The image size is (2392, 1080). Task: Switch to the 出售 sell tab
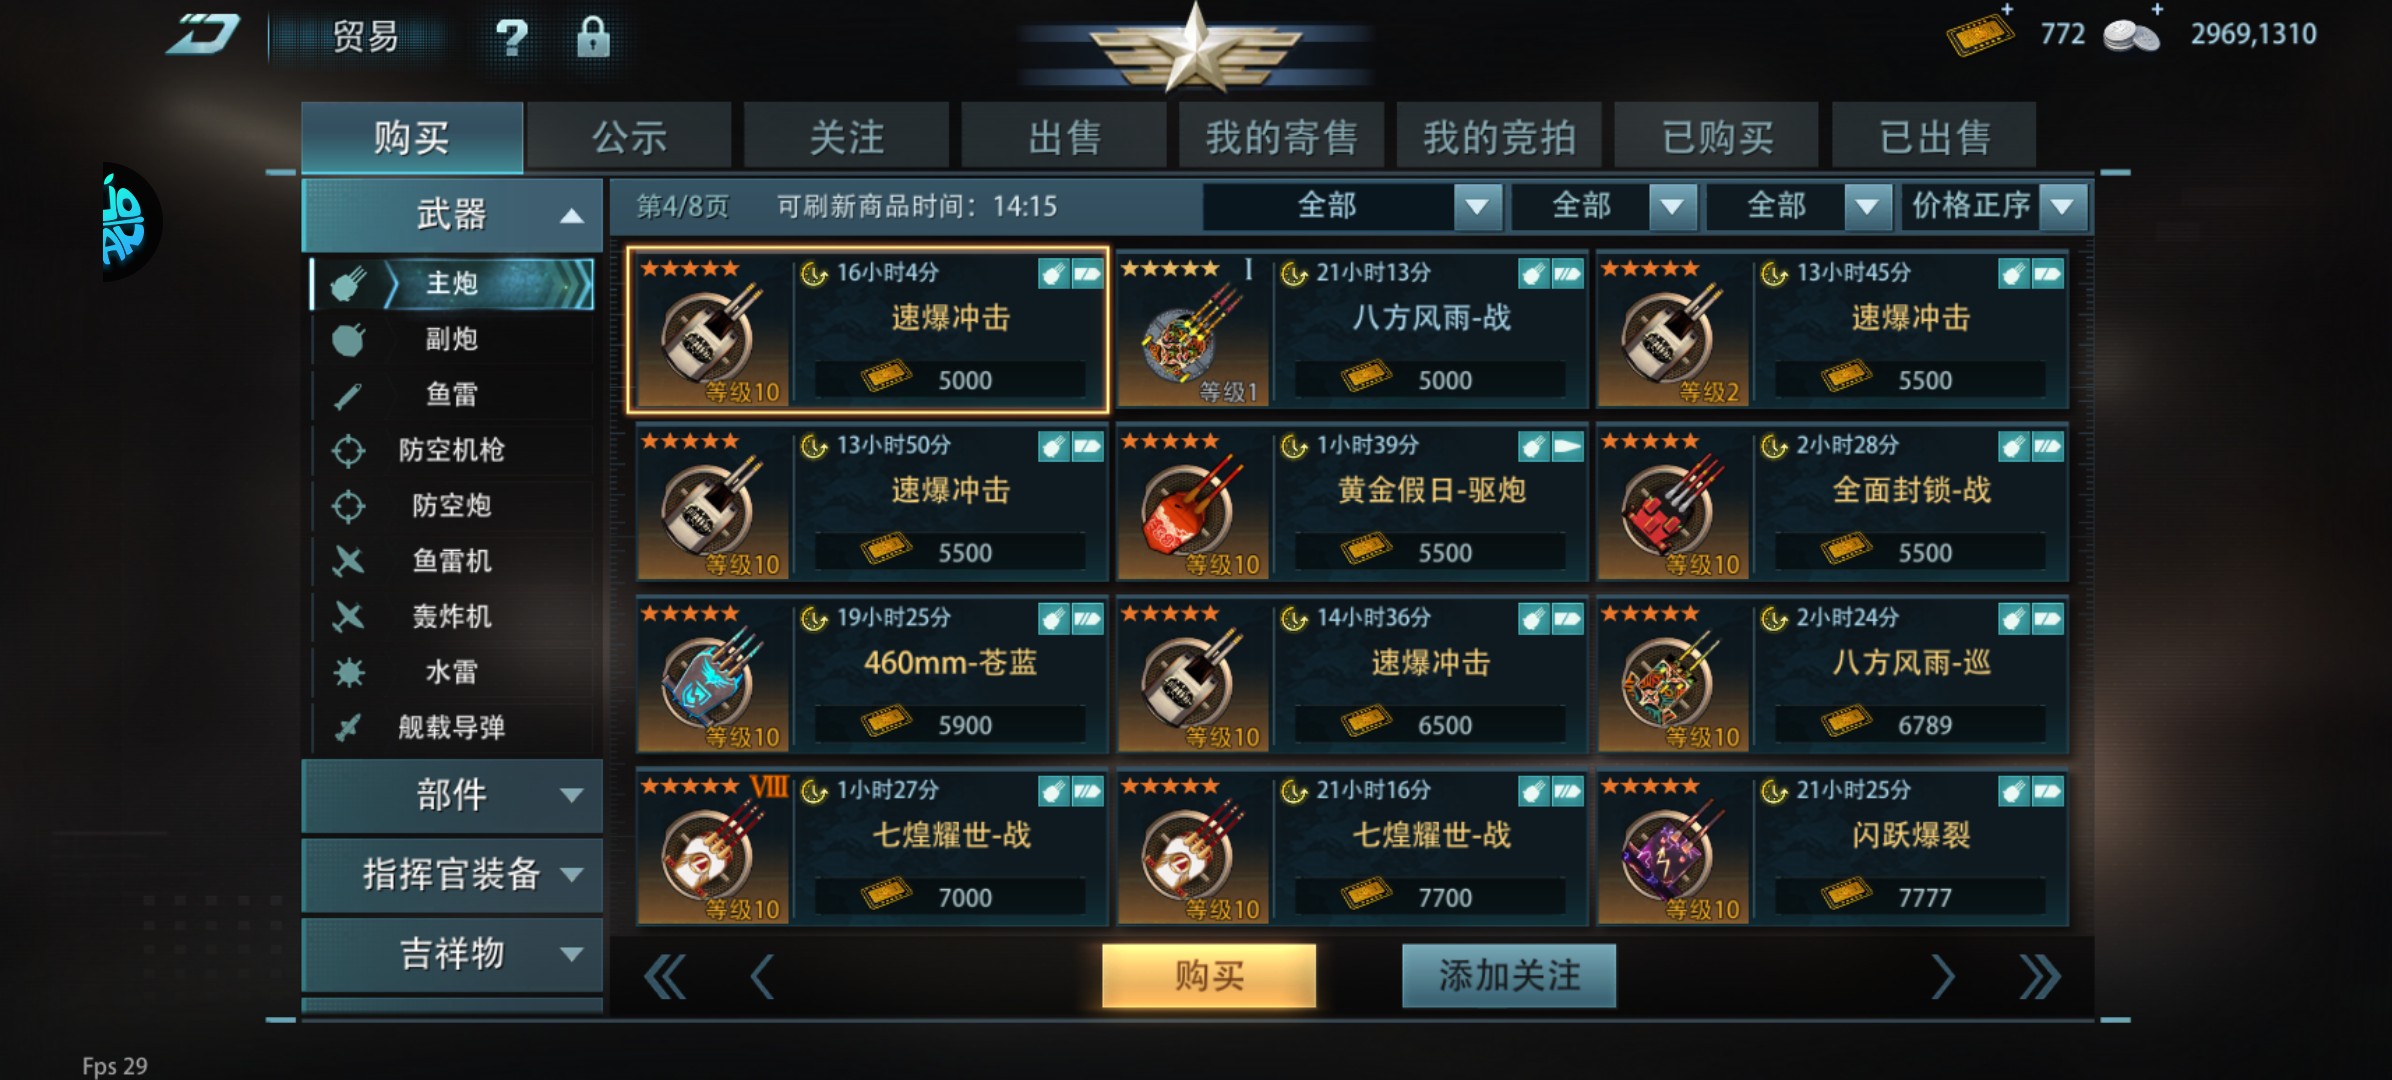1064,137
